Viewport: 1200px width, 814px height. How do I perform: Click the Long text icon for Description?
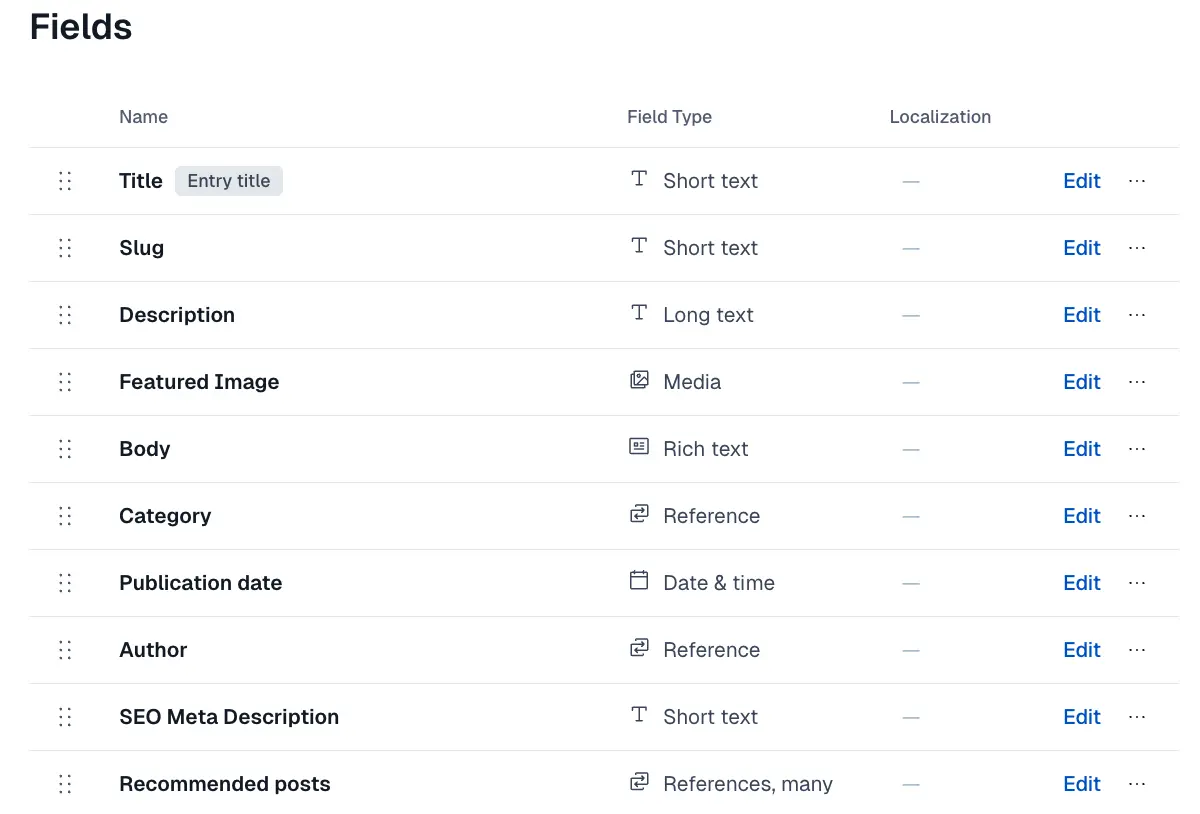(x=639, y=313)
